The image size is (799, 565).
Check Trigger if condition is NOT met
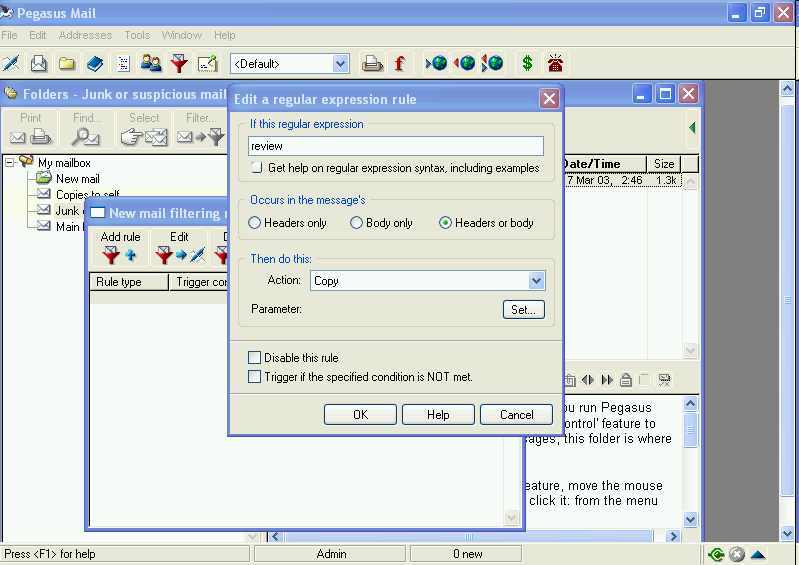click(x=254, y=377)
